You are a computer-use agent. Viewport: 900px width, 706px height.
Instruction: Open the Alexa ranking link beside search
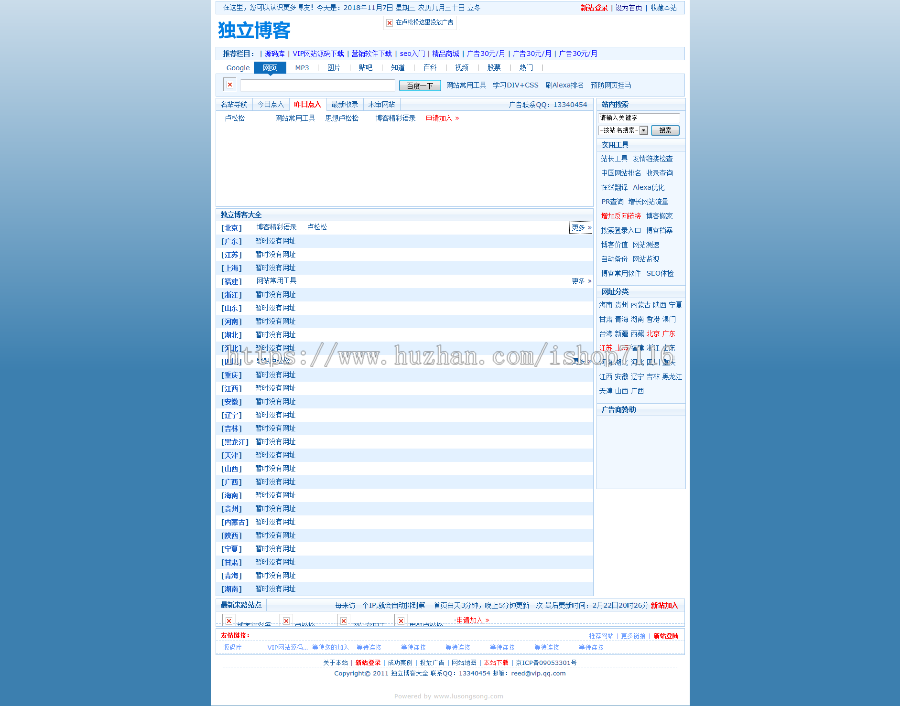[x=564, y=85]
